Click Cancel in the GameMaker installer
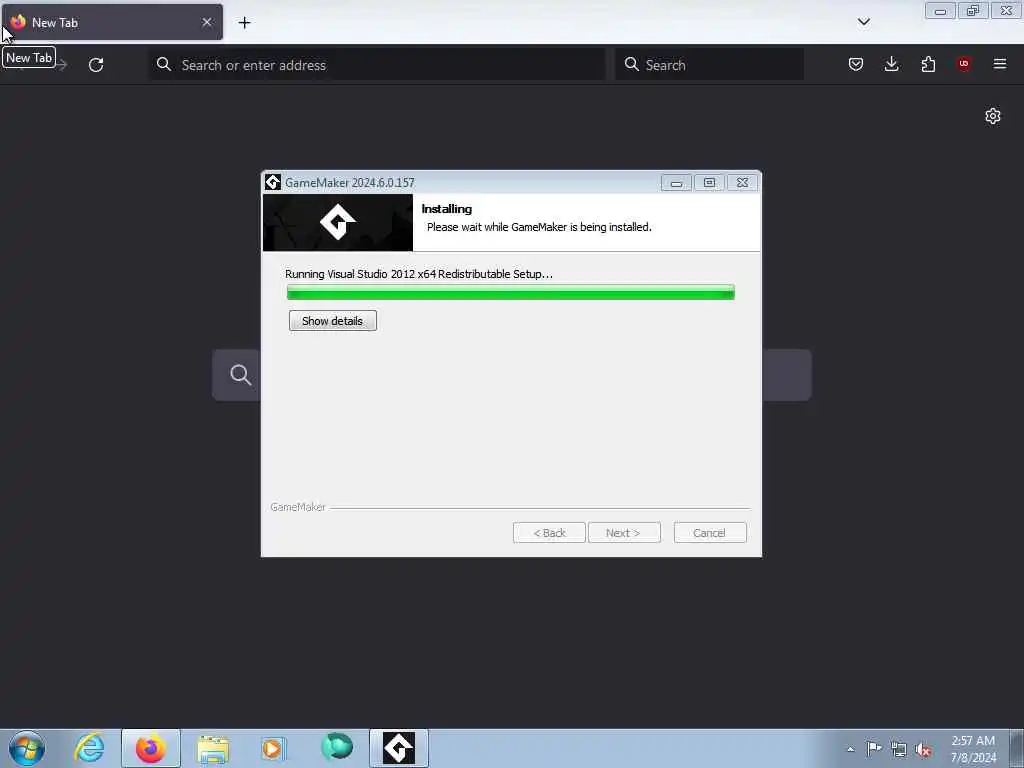Viewport: 1024px width, 768px height. click(x=709, y=532)
